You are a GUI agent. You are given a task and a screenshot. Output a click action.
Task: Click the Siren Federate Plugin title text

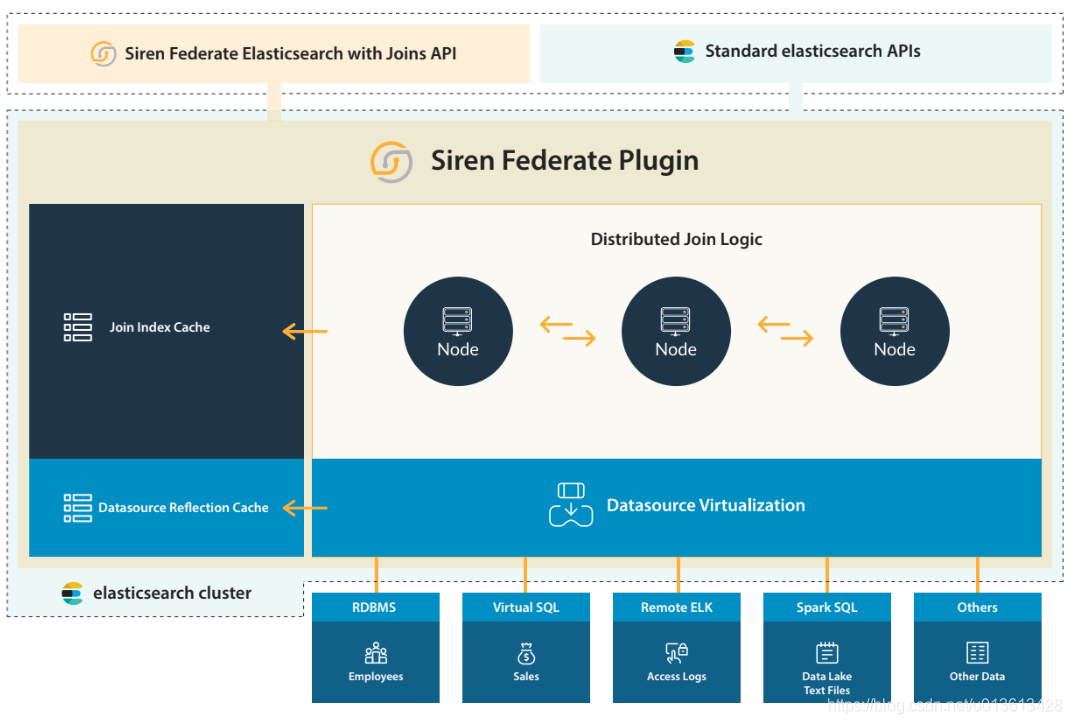pos(565,161)
